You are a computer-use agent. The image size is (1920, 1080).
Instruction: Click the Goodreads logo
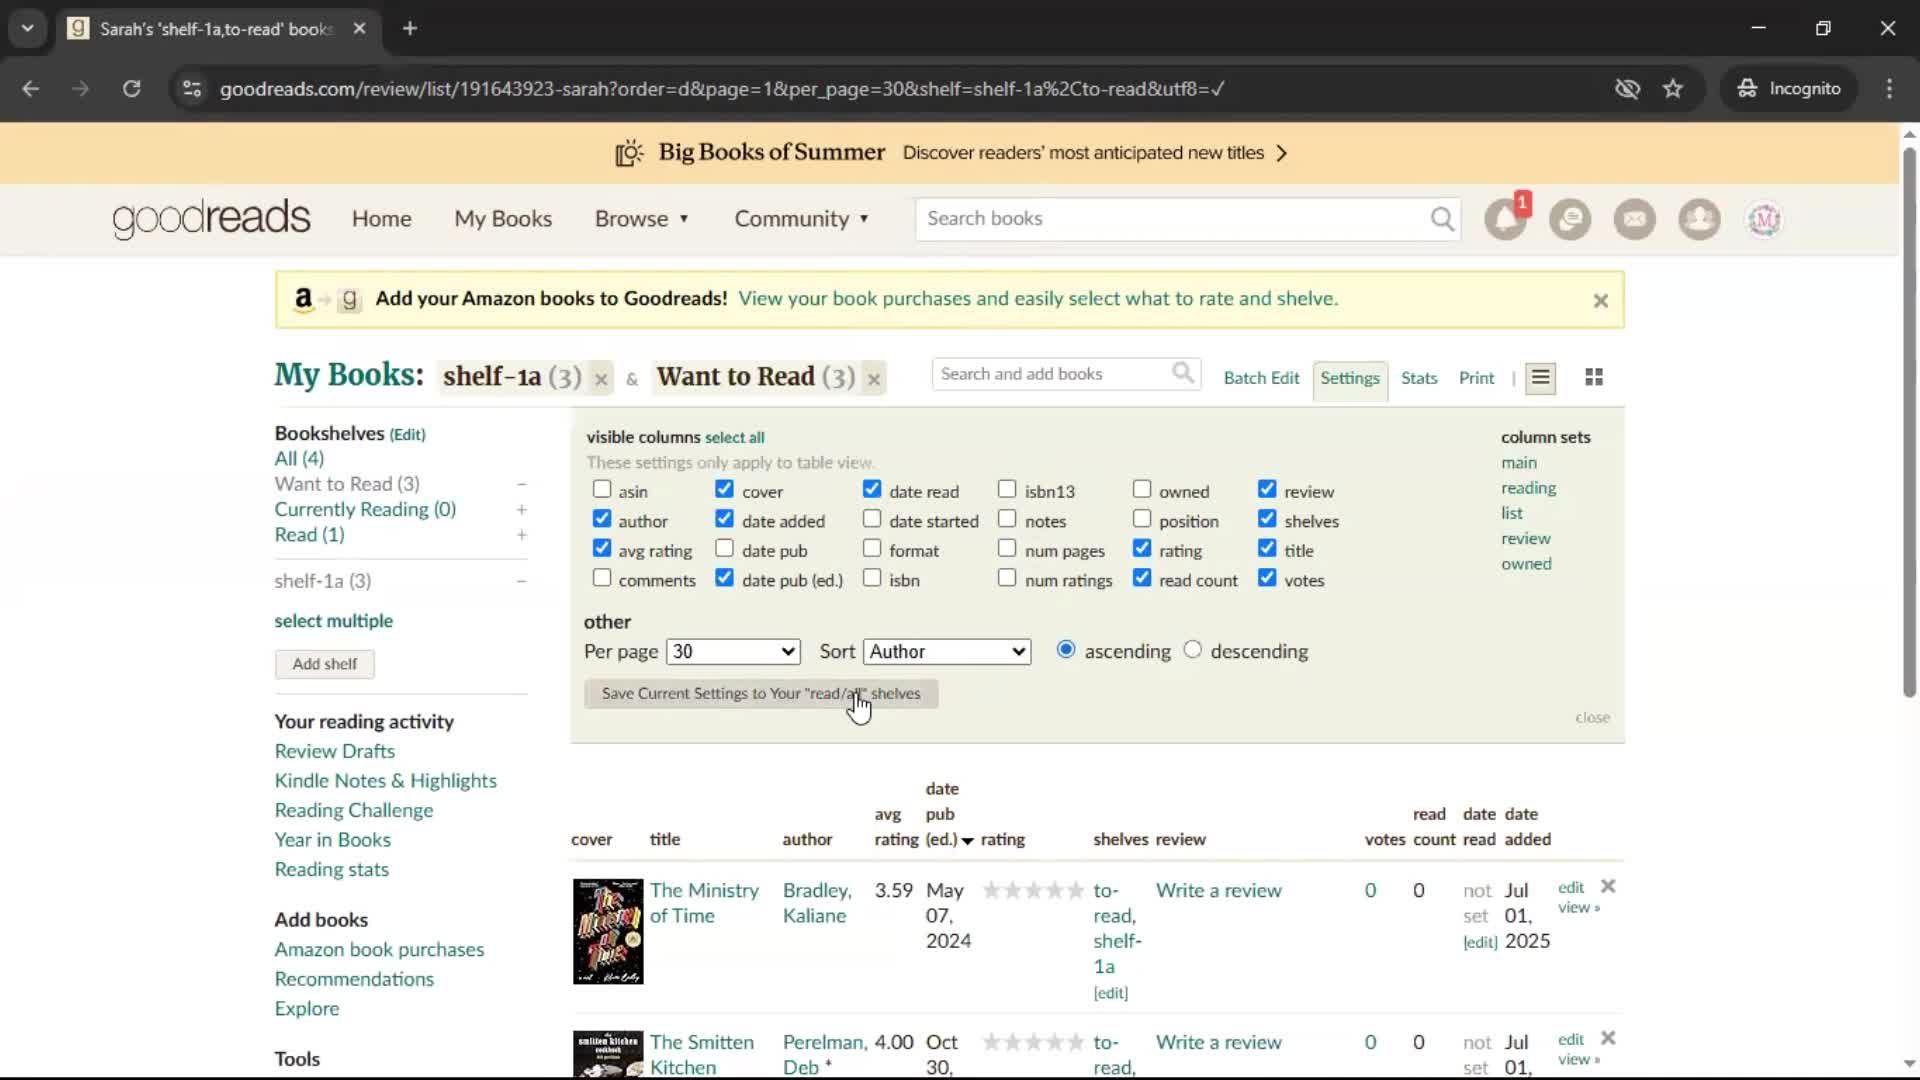click(211, 219)
